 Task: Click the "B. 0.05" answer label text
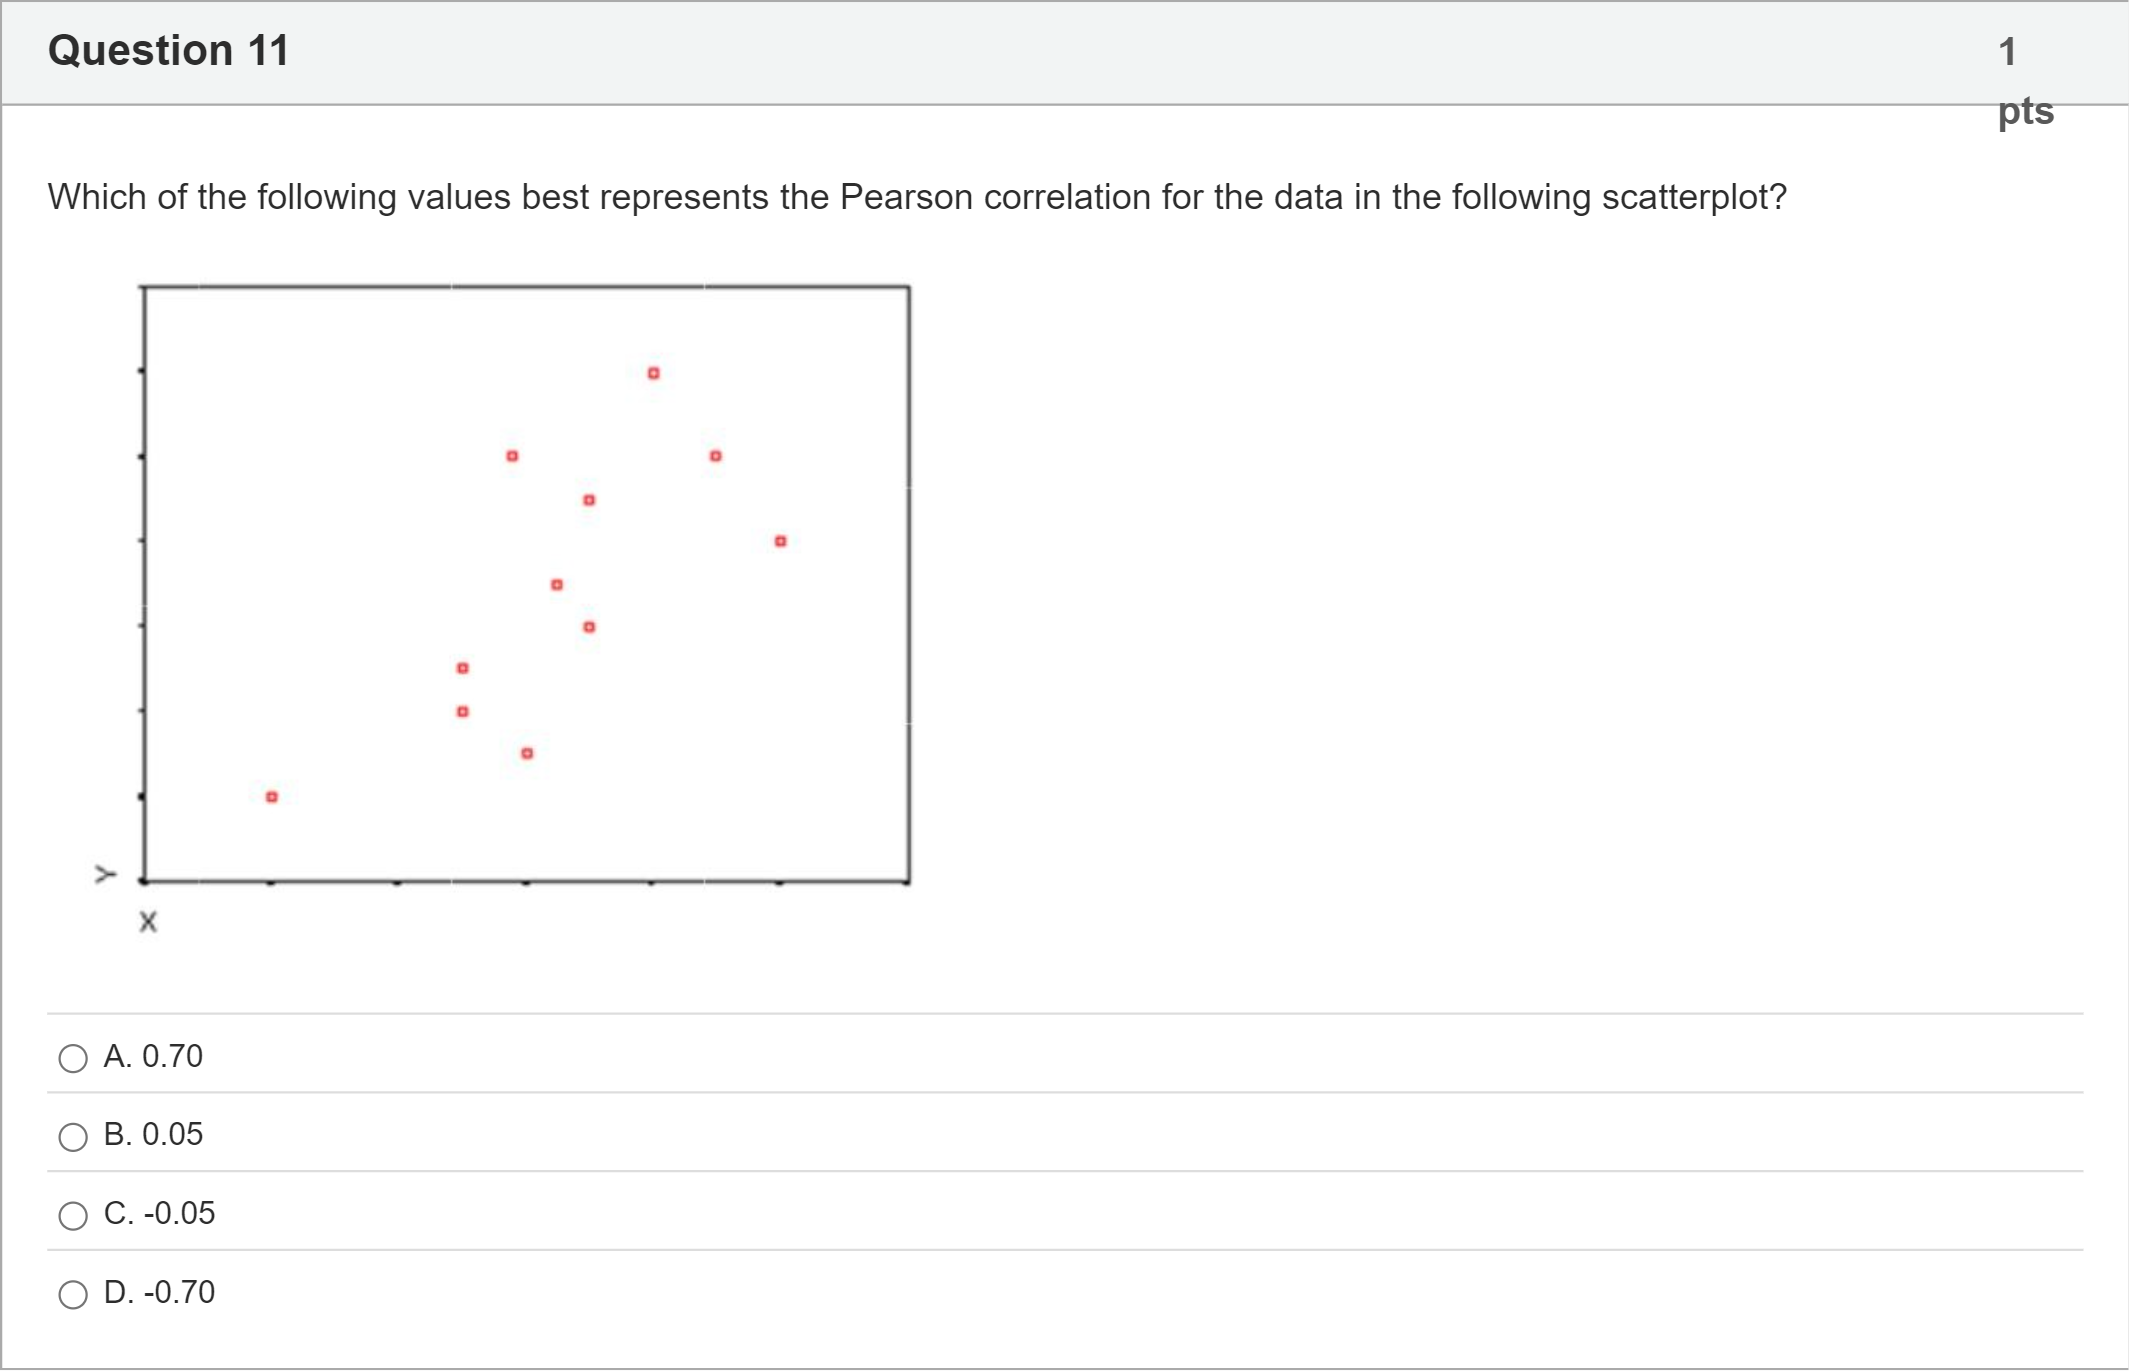coord(153,1135)
